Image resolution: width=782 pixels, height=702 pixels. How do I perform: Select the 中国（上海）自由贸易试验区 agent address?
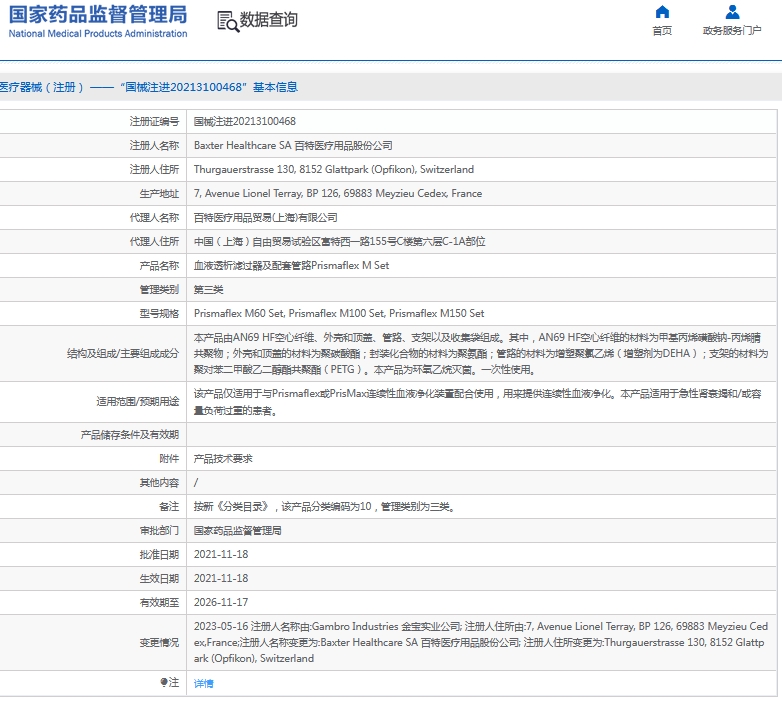(x=339, y=242)
